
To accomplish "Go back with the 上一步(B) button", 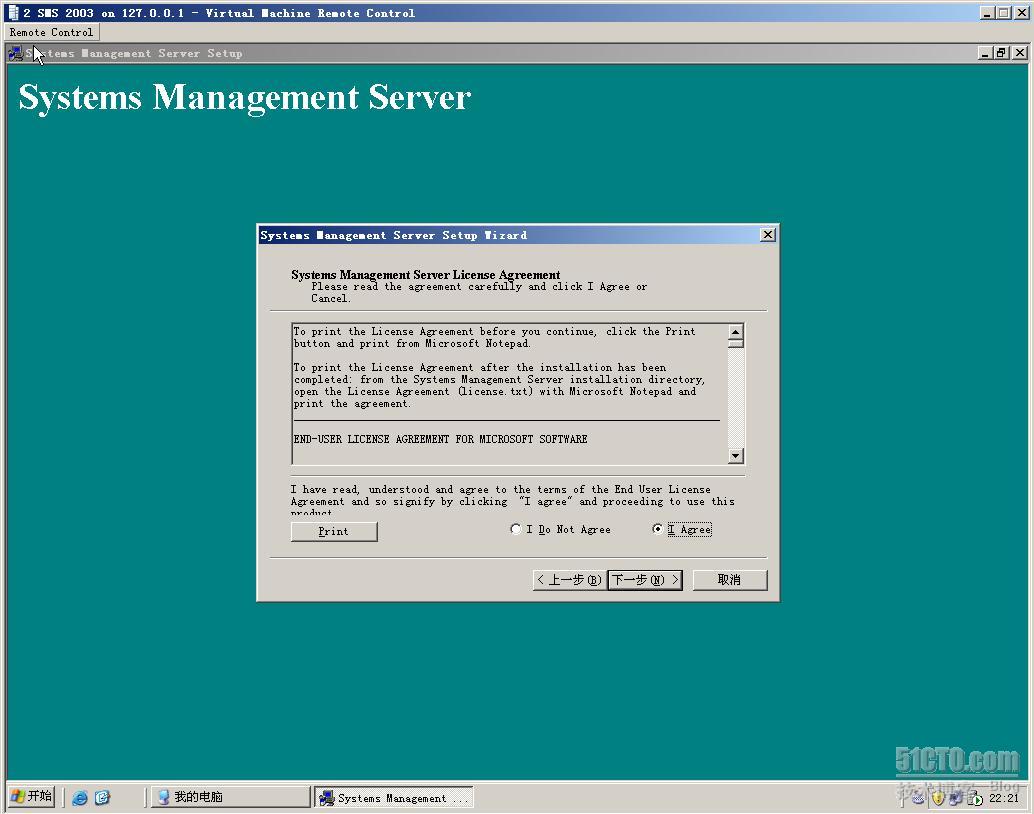I will click(569, 580).
